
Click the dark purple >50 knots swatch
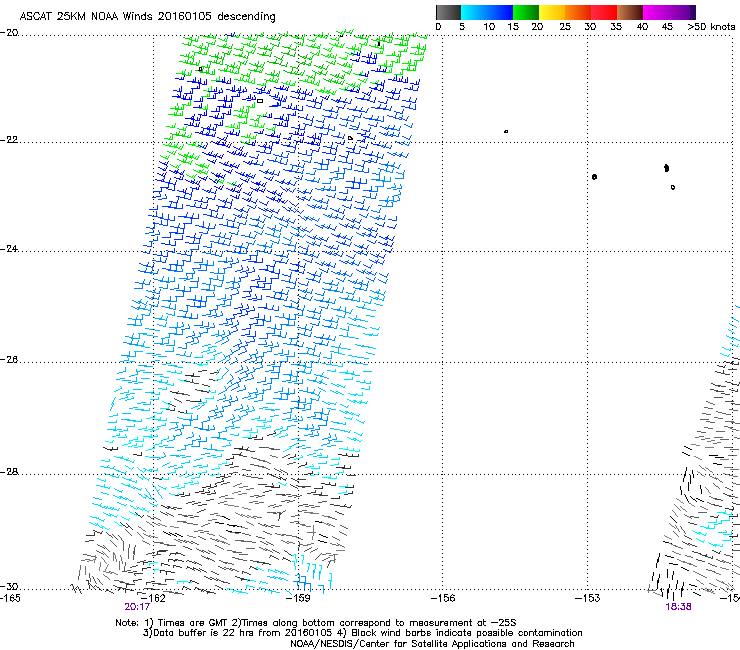point(693,12)
